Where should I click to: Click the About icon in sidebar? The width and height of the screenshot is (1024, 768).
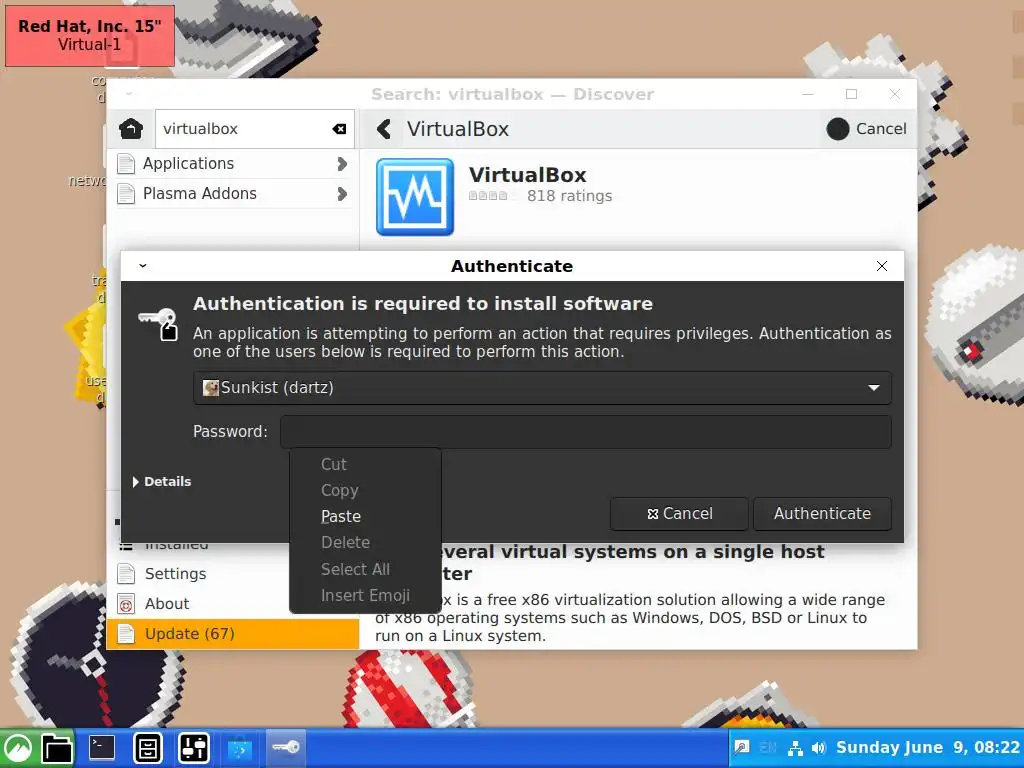126,603
